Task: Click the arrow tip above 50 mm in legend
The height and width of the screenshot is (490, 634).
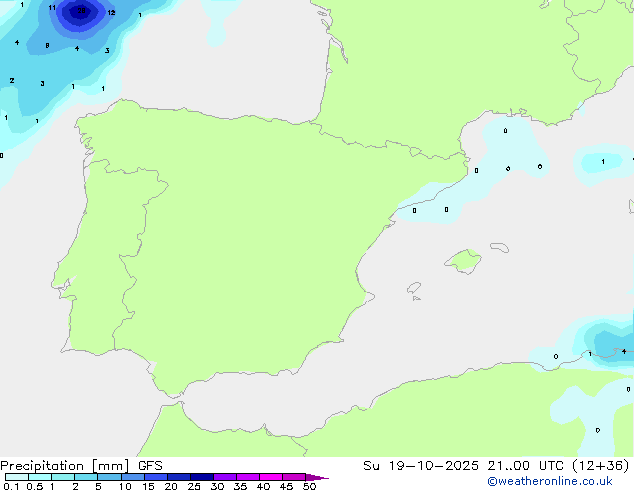Action: point(317,477)
